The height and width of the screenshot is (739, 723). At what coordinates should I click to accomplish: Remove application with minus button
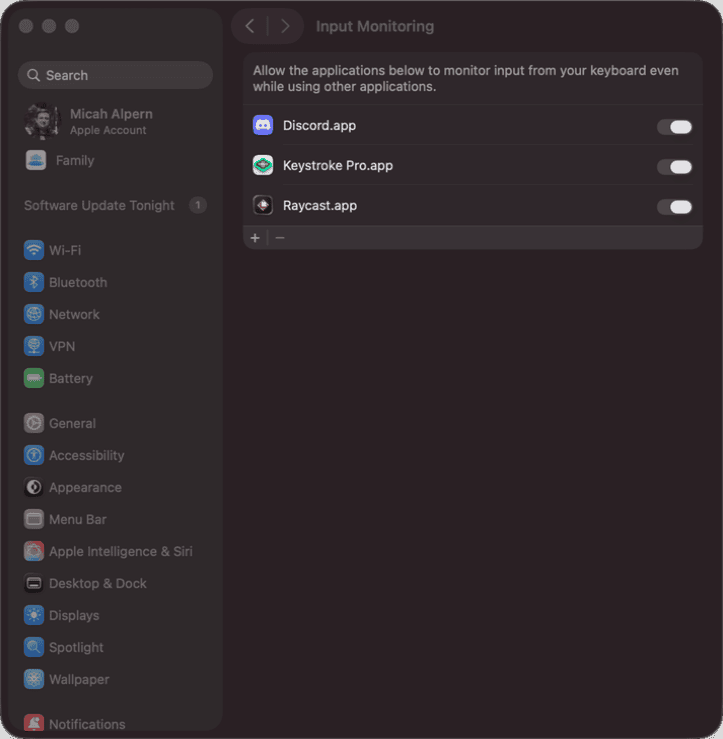tap(280, 238)
